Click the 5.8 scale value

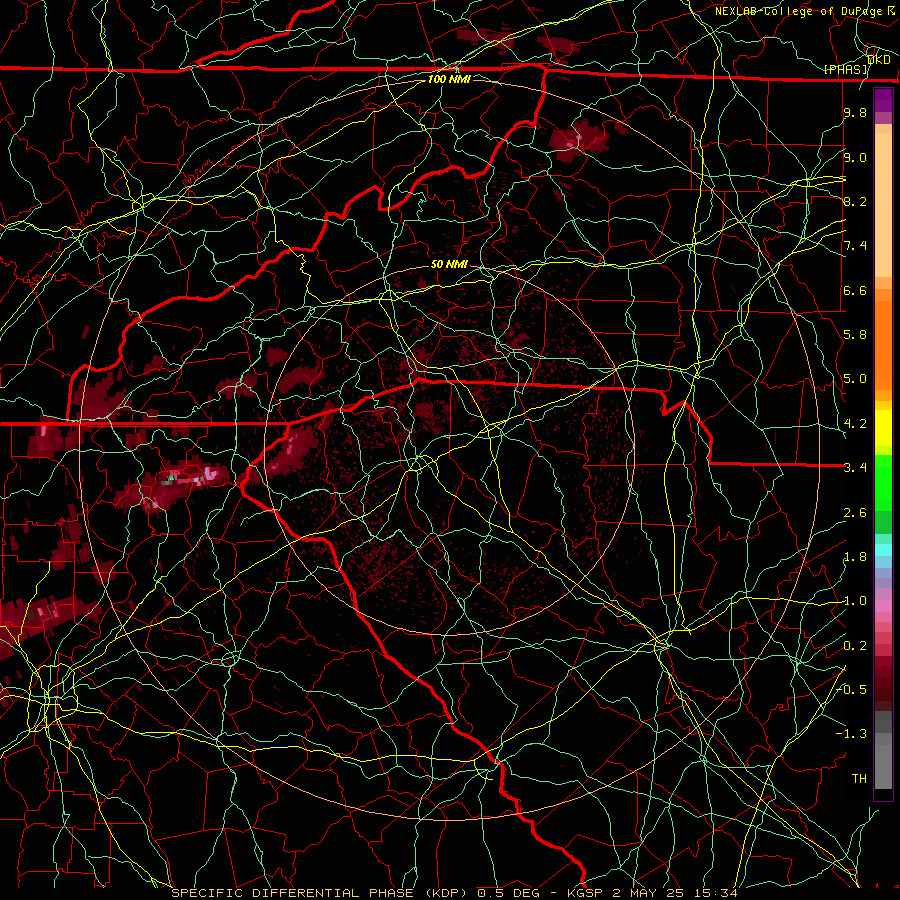(855, 335)
